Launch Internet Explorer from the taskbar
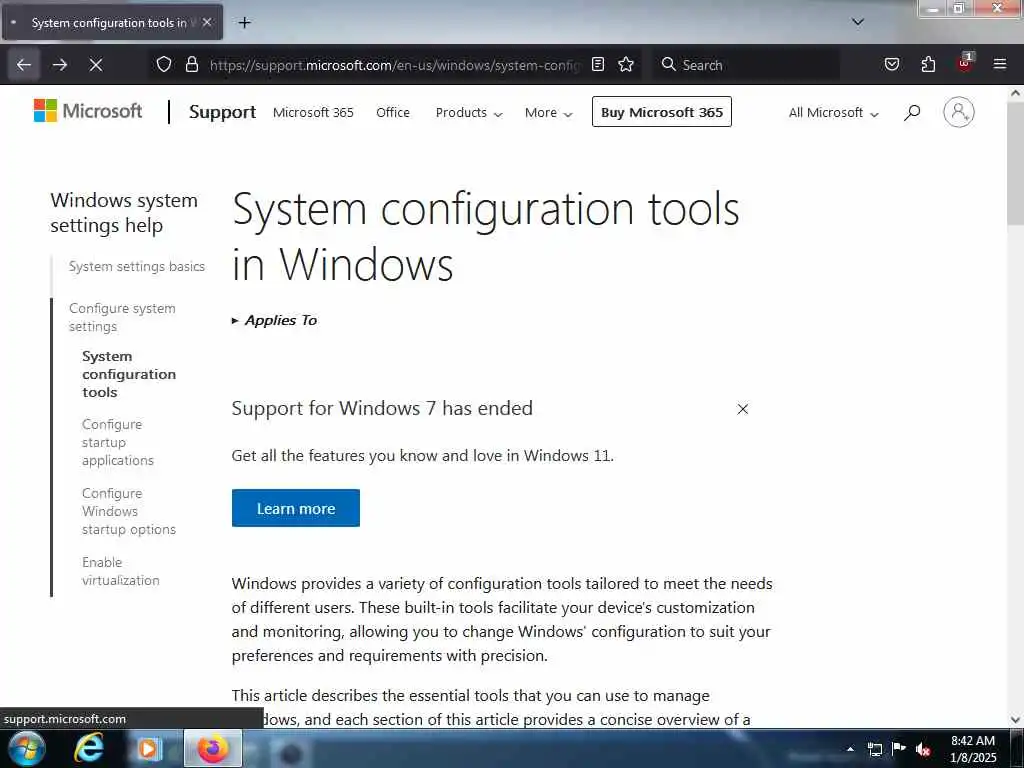The image size is (1024, 768). tap(88, 748)
